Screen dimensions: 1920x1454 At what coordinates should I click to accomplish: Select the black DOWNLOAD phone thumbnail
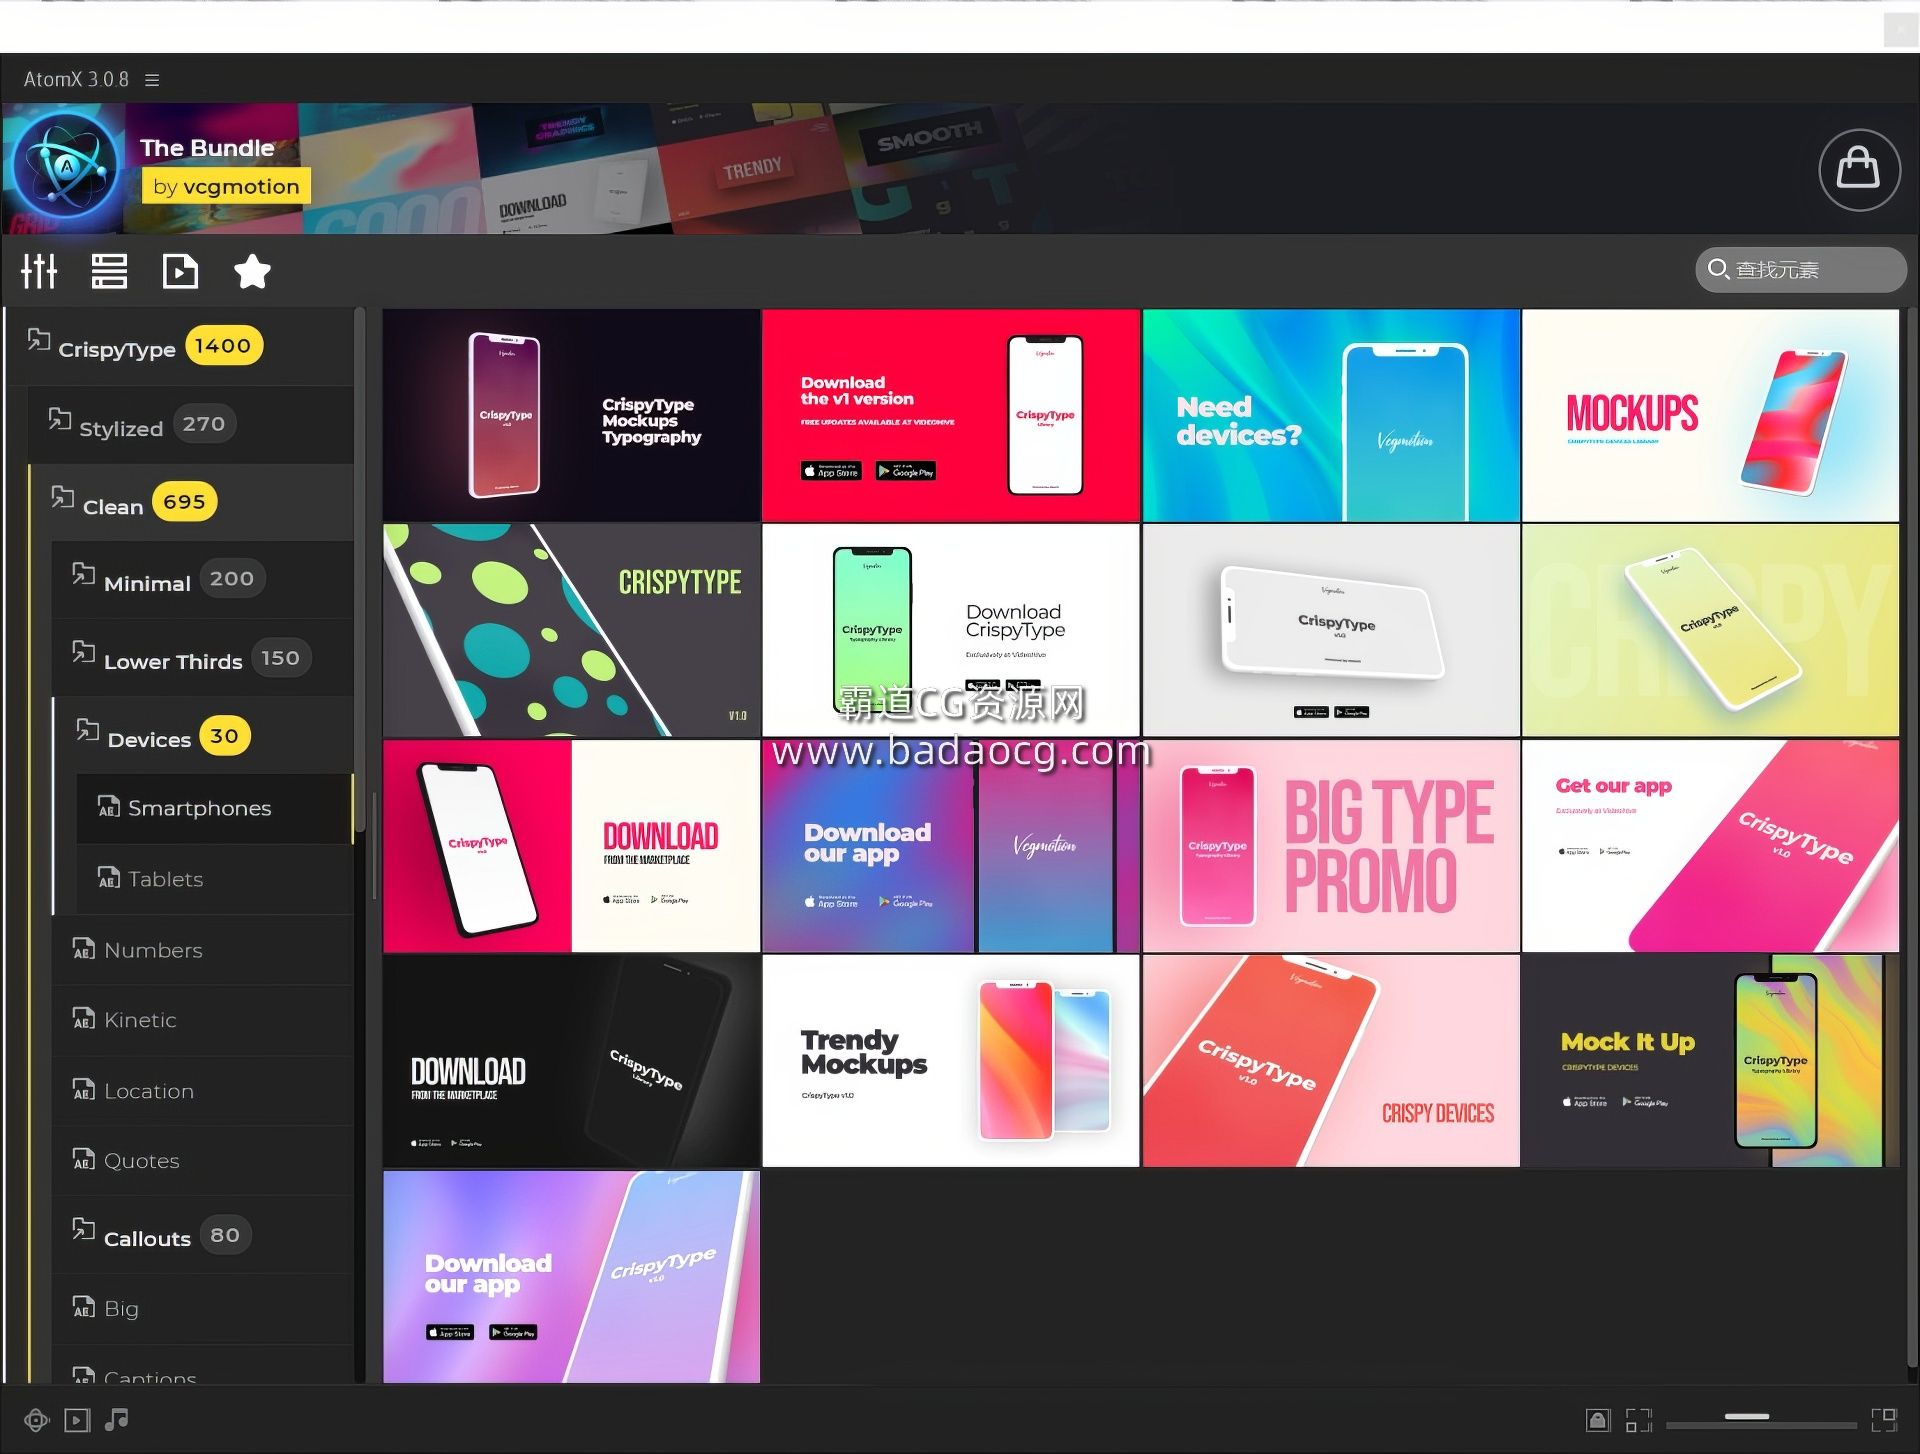(571, 1061)
